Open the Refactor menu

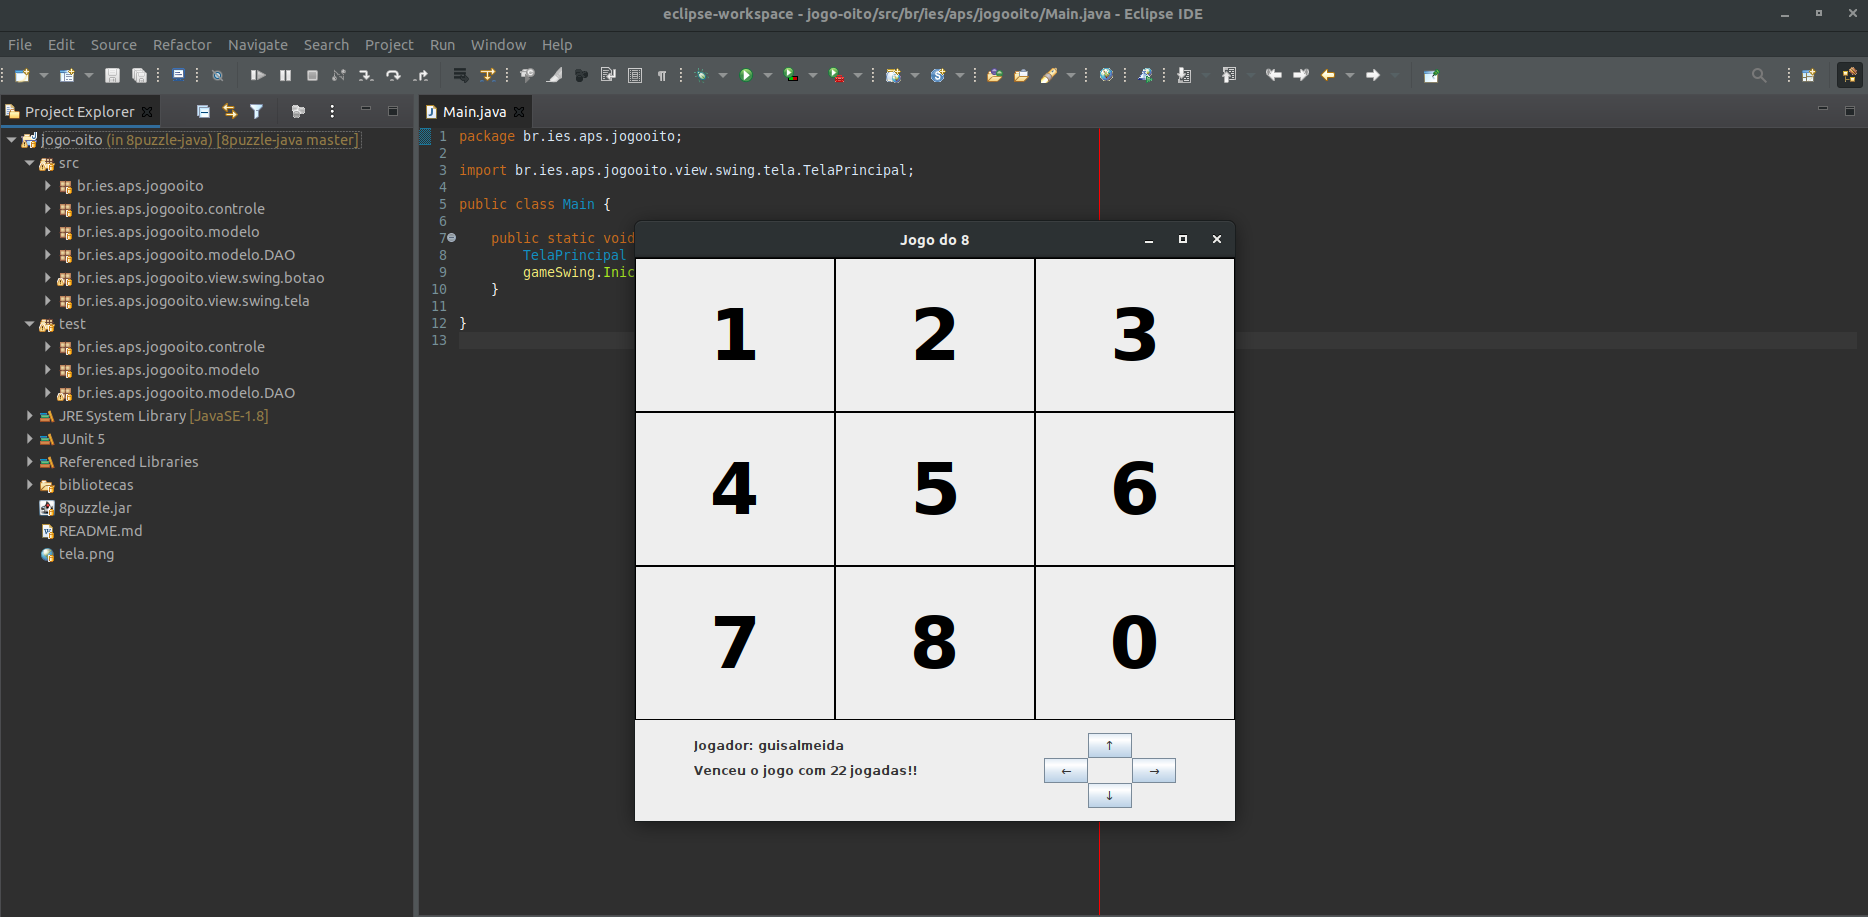(182, 45)
